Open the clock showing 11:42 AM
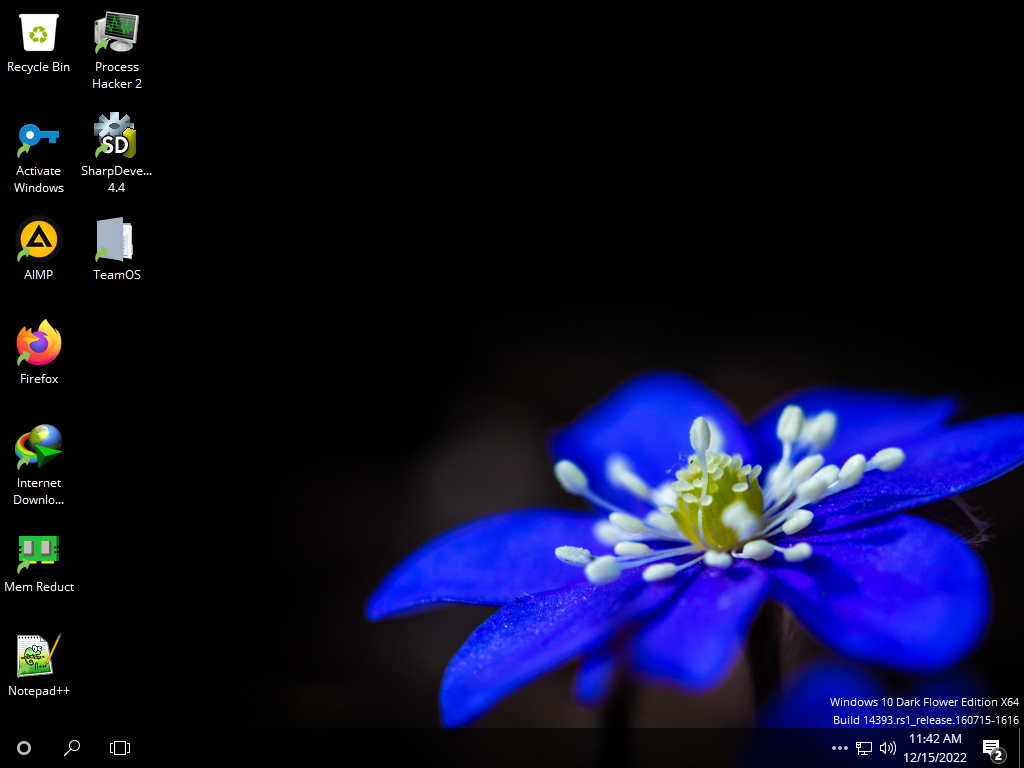This screenshot has width=1024, height=768. 935,748
